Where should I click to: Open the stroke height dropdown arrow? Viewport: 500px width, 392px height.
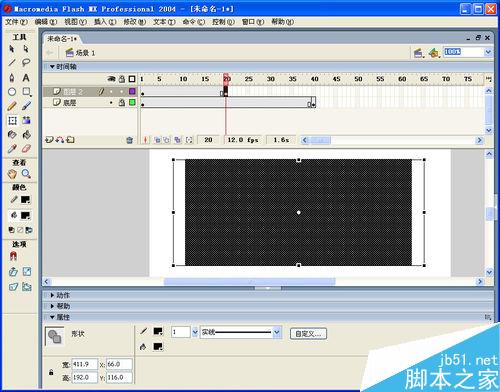coord(195,332)
